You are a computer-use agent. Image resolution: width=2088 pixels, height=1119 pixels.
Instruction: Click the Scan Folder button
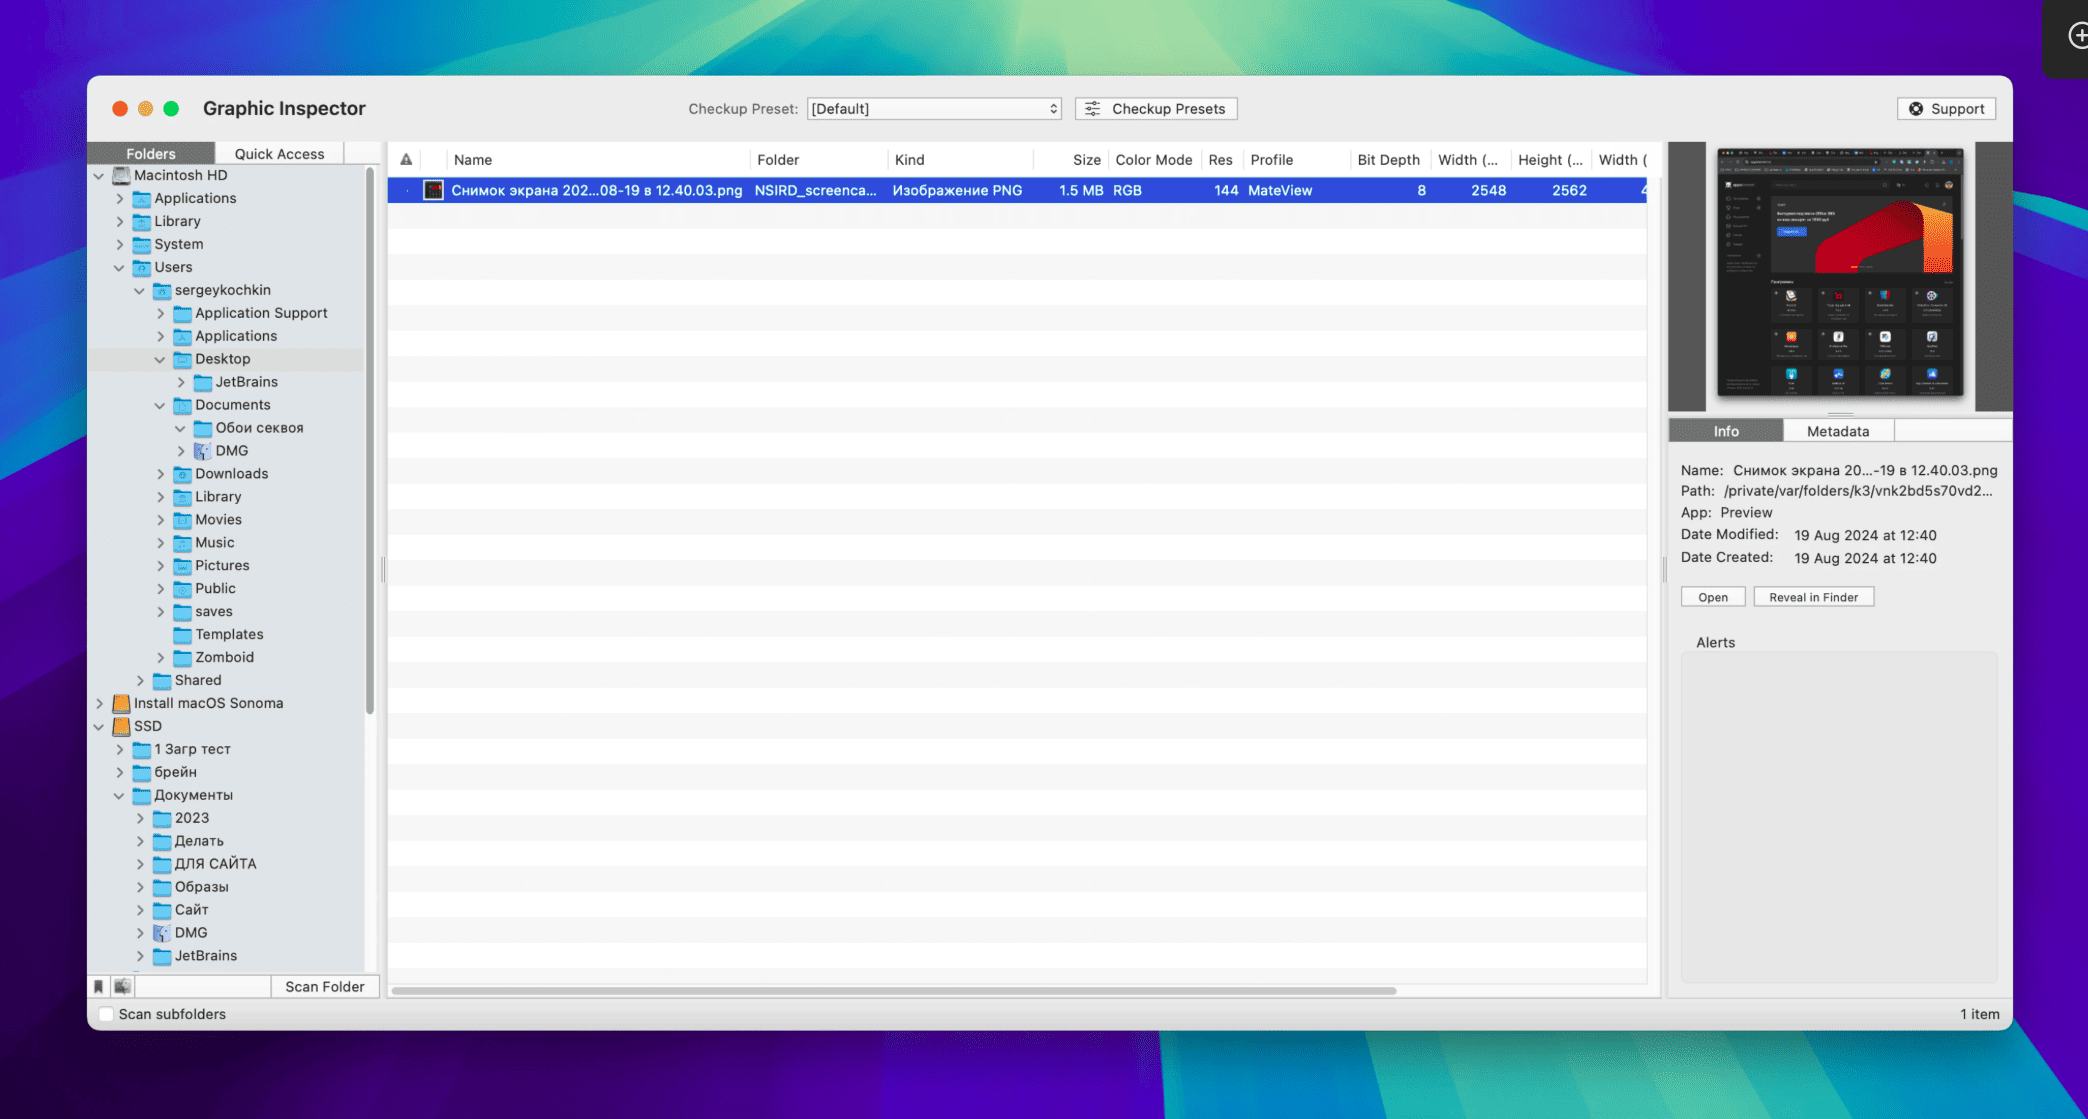(325, 986)
